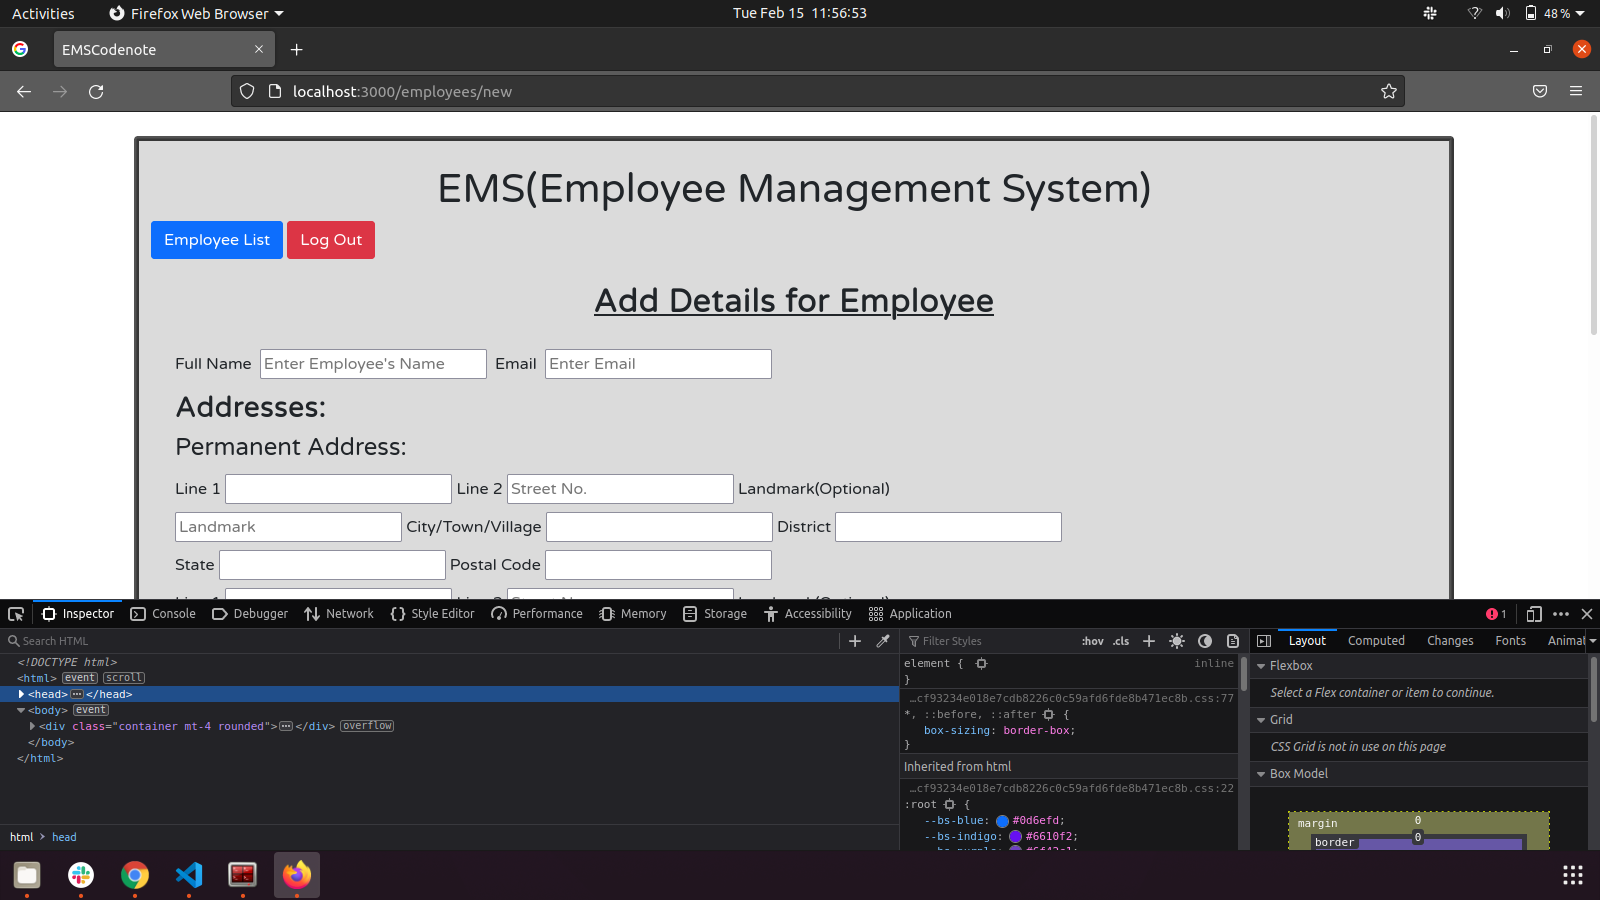Open the Style Editor tab

click(x=432, y=614)
